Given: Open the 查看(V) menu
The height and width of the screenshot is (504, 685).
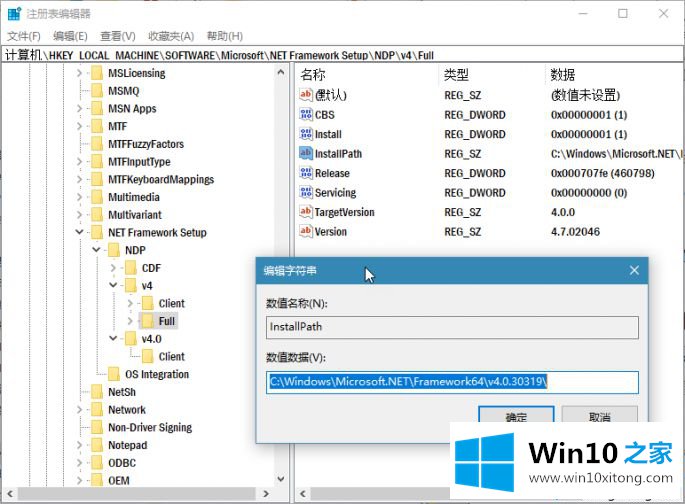Looking at the screenshot, I should tap(118, 36).
